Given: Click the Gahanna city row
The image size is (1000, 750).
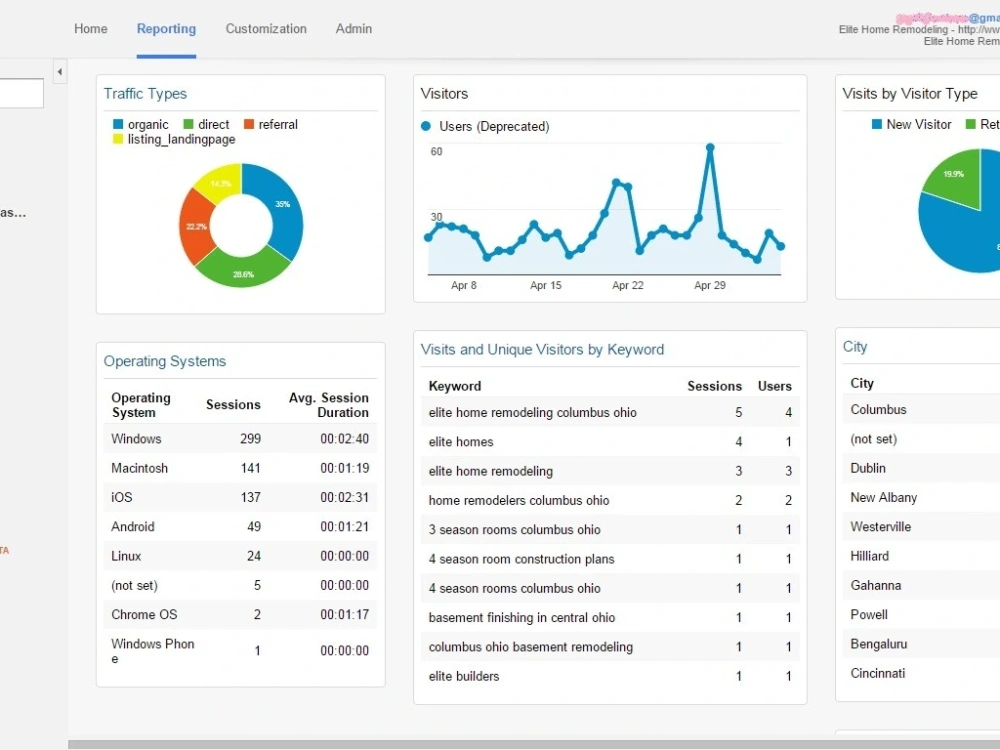Looking at the screenshot, I should (921, 585).
